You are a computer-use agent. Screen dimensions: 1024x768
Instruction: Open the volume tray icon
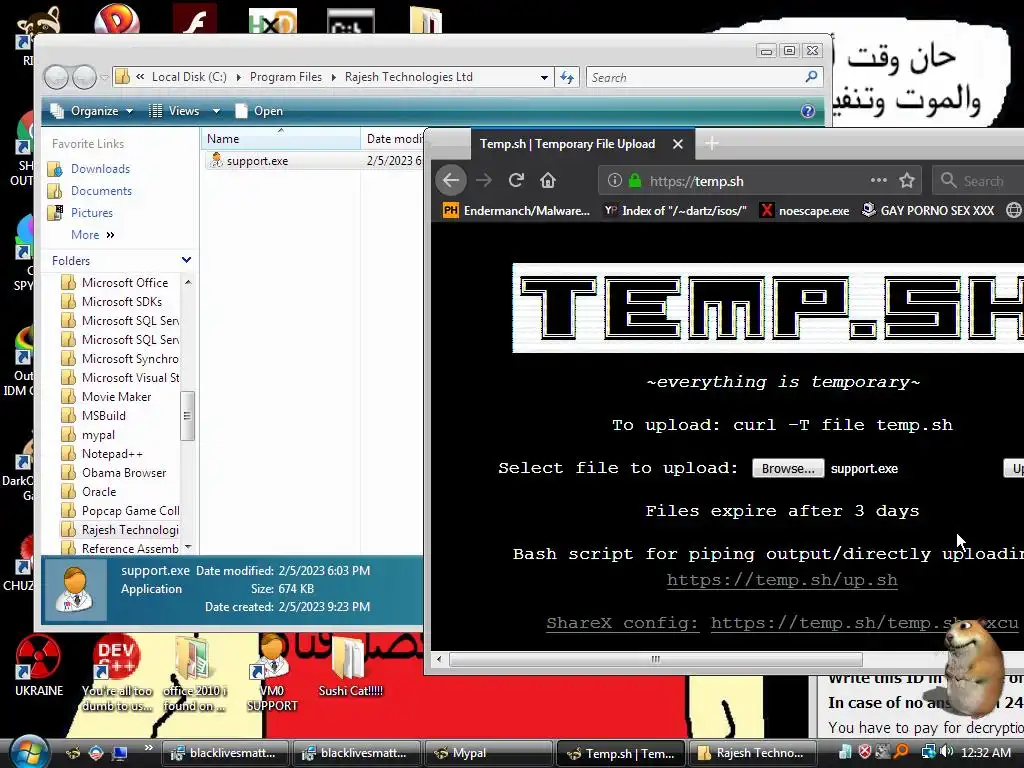(x=946, y=752)
